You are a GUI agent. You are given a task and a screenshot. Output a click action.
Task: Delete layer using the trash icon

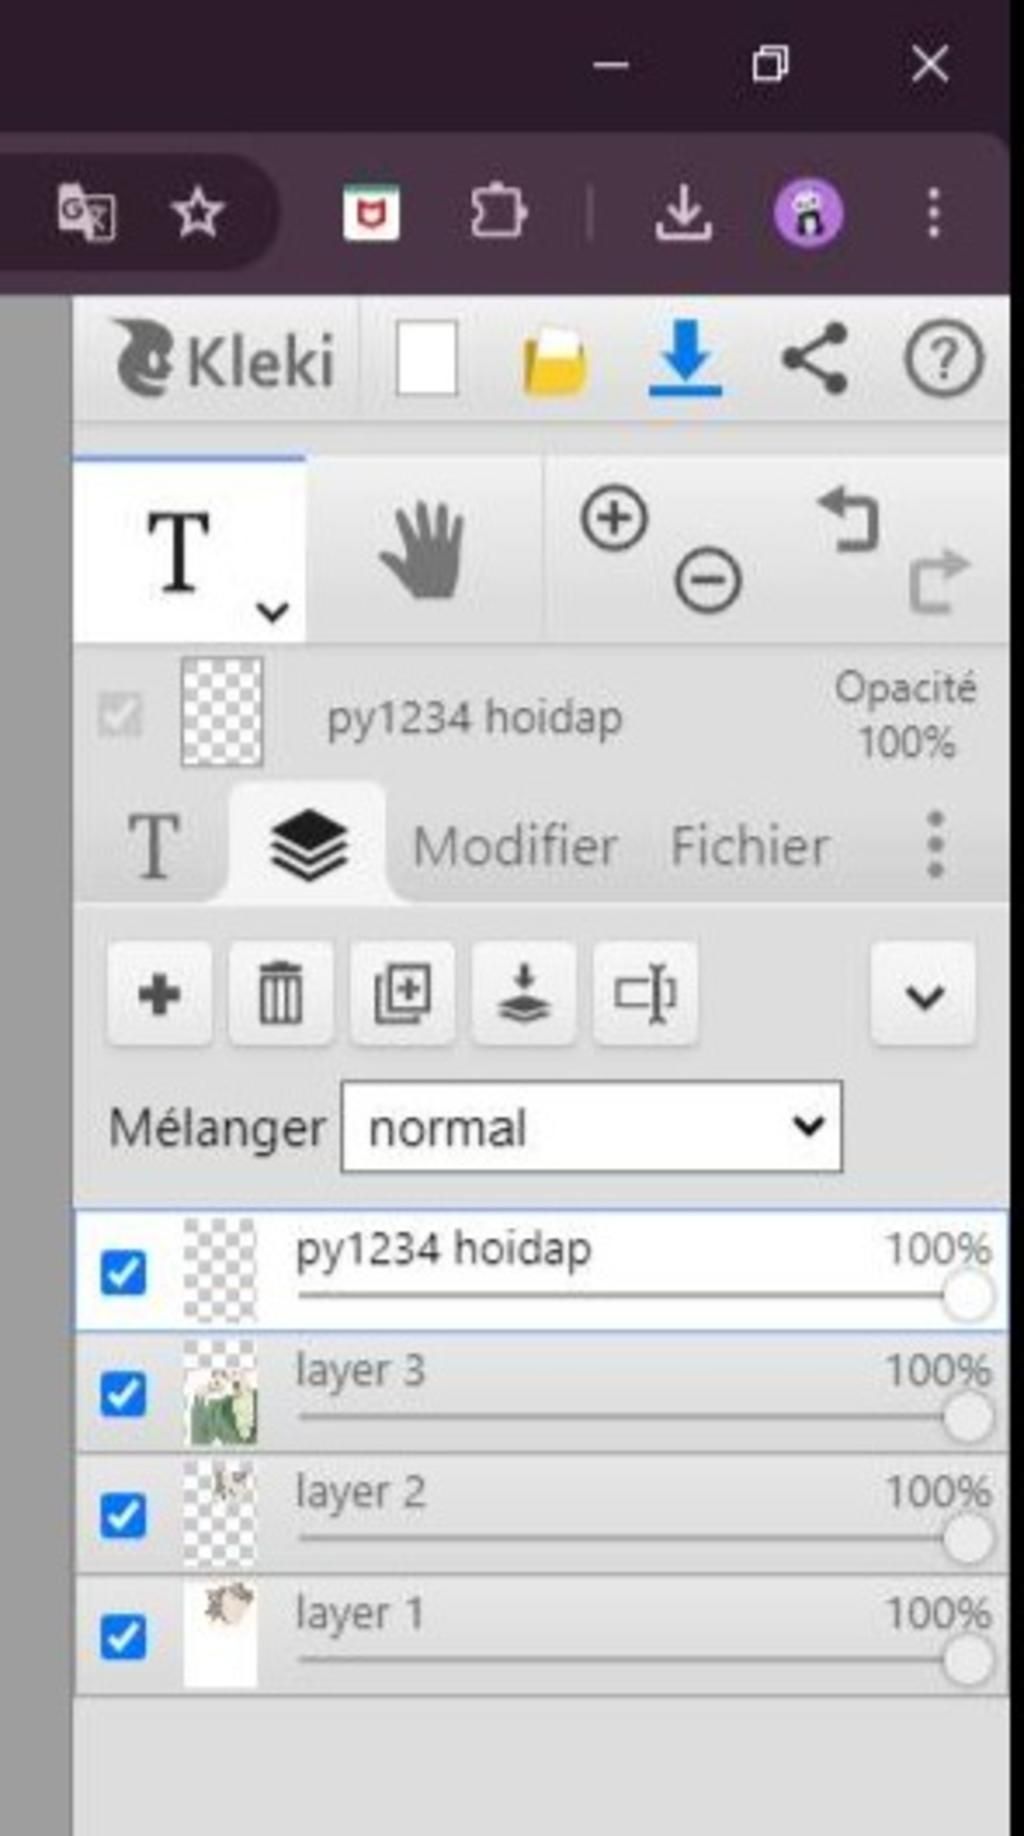[280, 994]
